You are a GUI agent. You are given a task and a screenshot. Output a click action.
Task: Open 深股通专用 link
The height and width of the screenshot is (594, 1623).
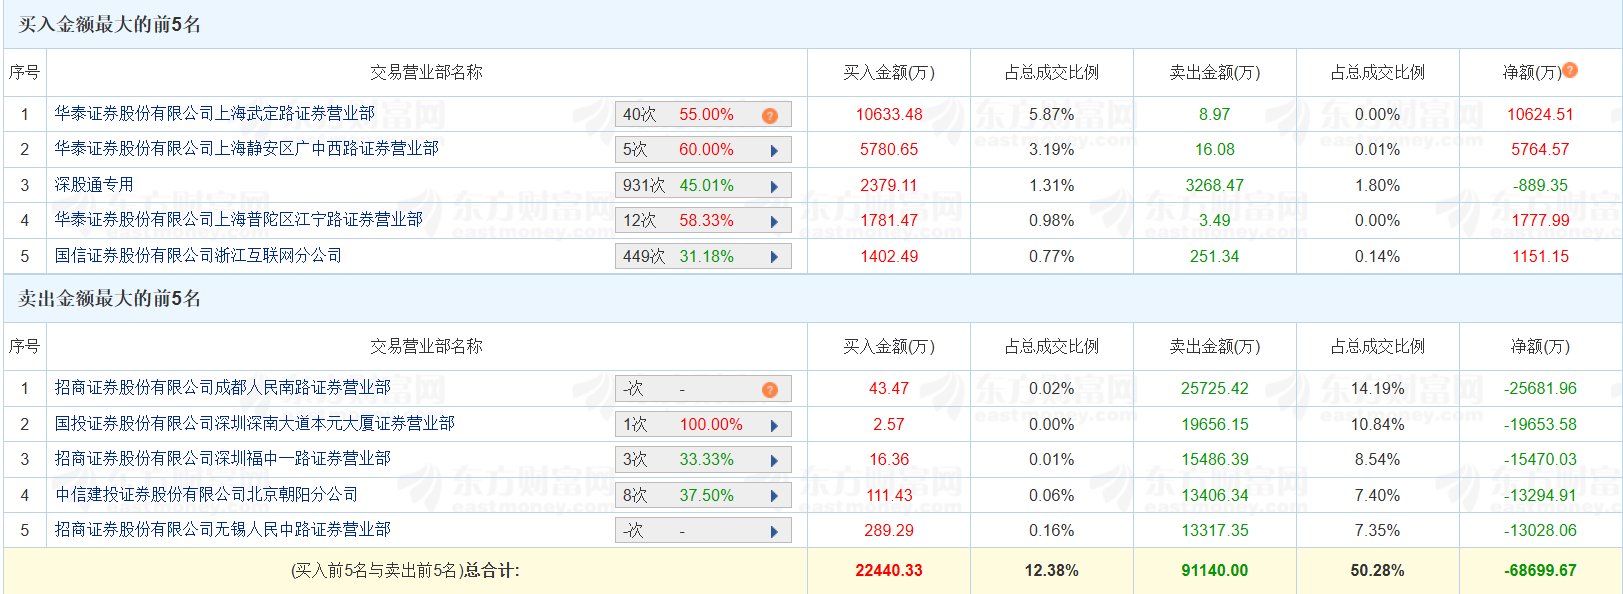pos(94,185)
